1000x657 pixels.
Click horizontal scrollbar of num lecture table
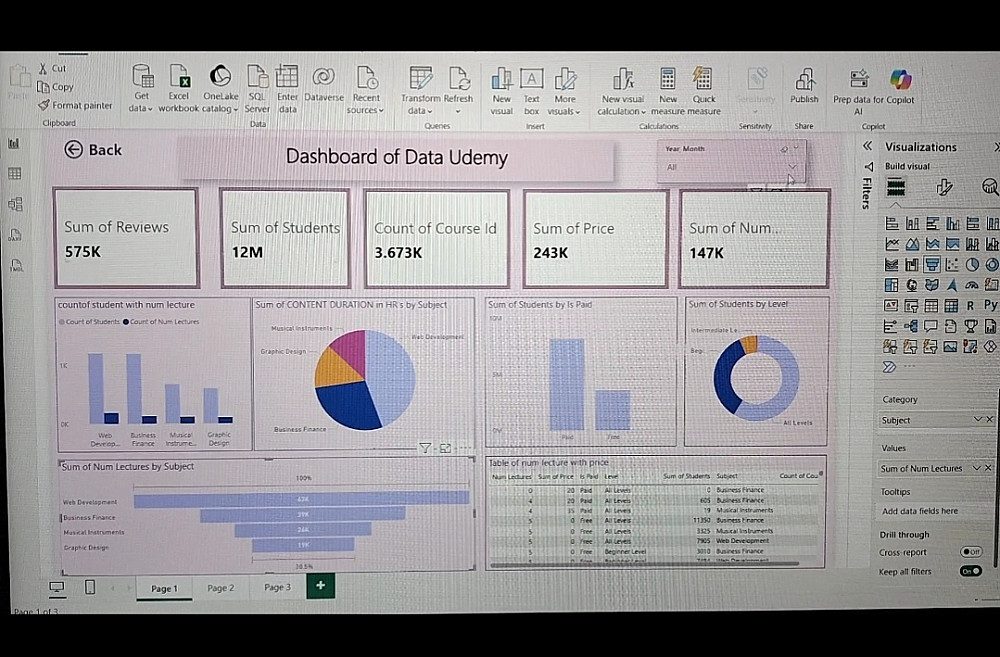tap(643, 564)
